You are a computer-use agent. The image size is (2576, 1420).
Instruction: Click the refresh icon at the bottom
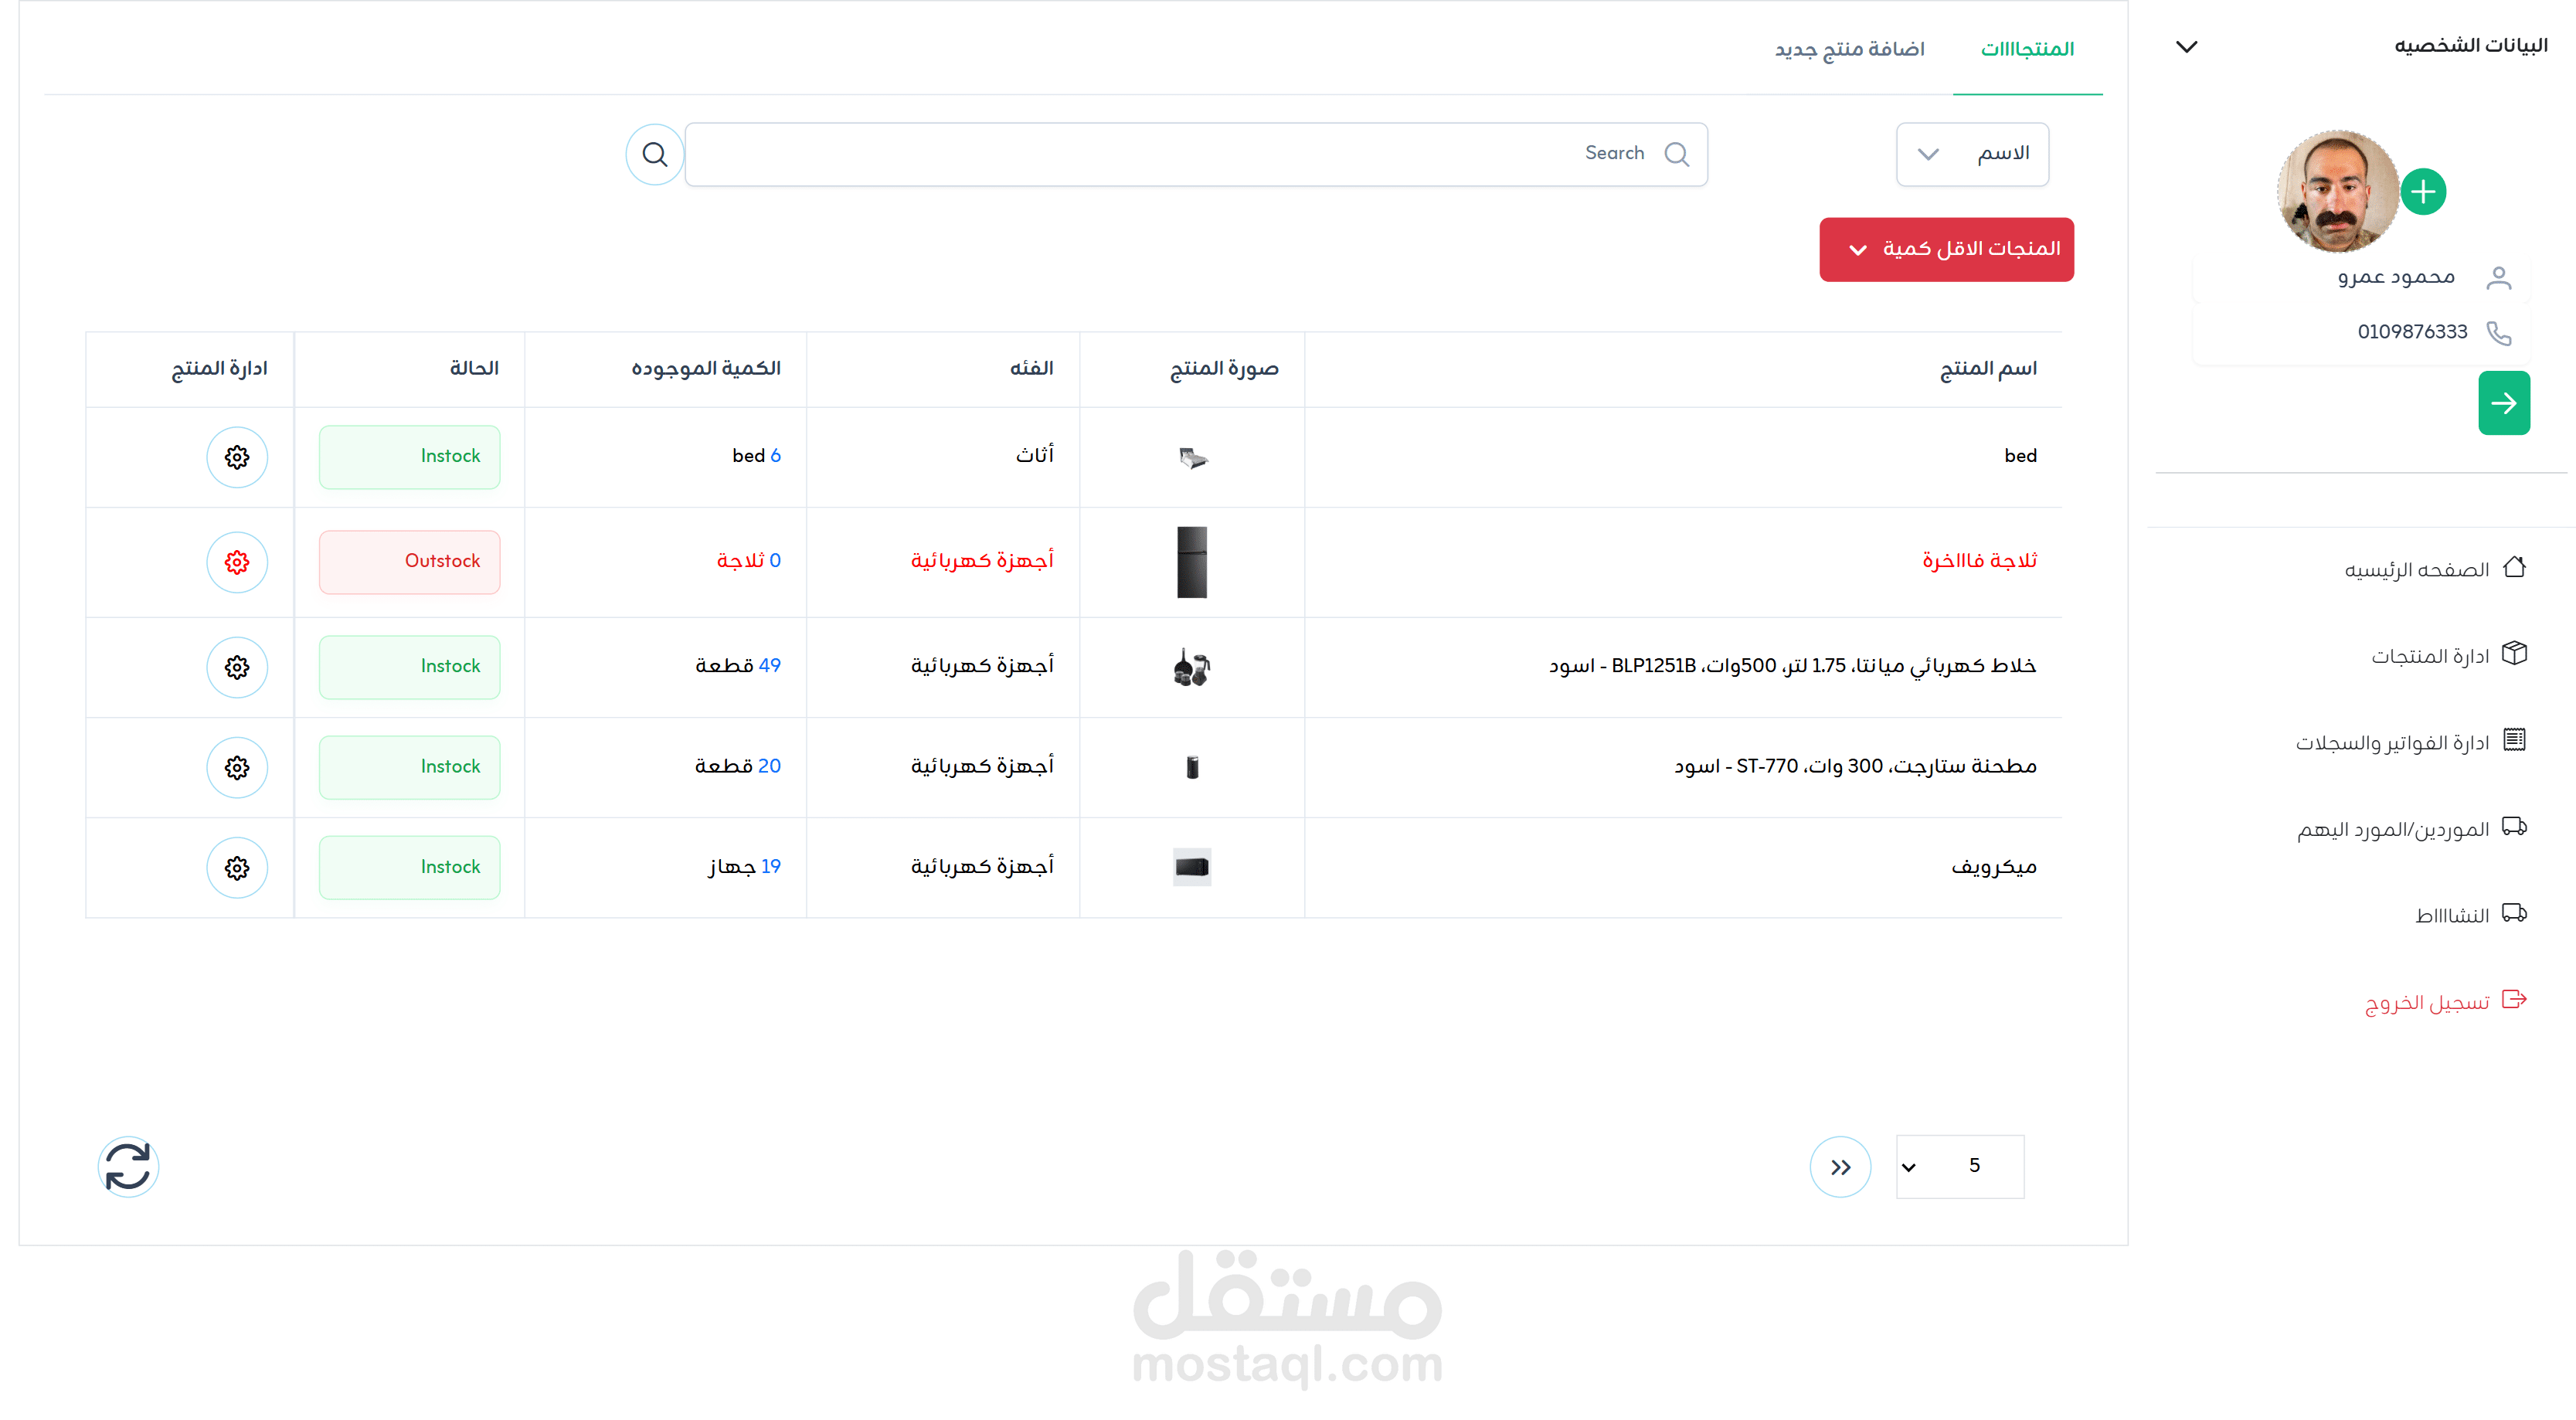127,1166
